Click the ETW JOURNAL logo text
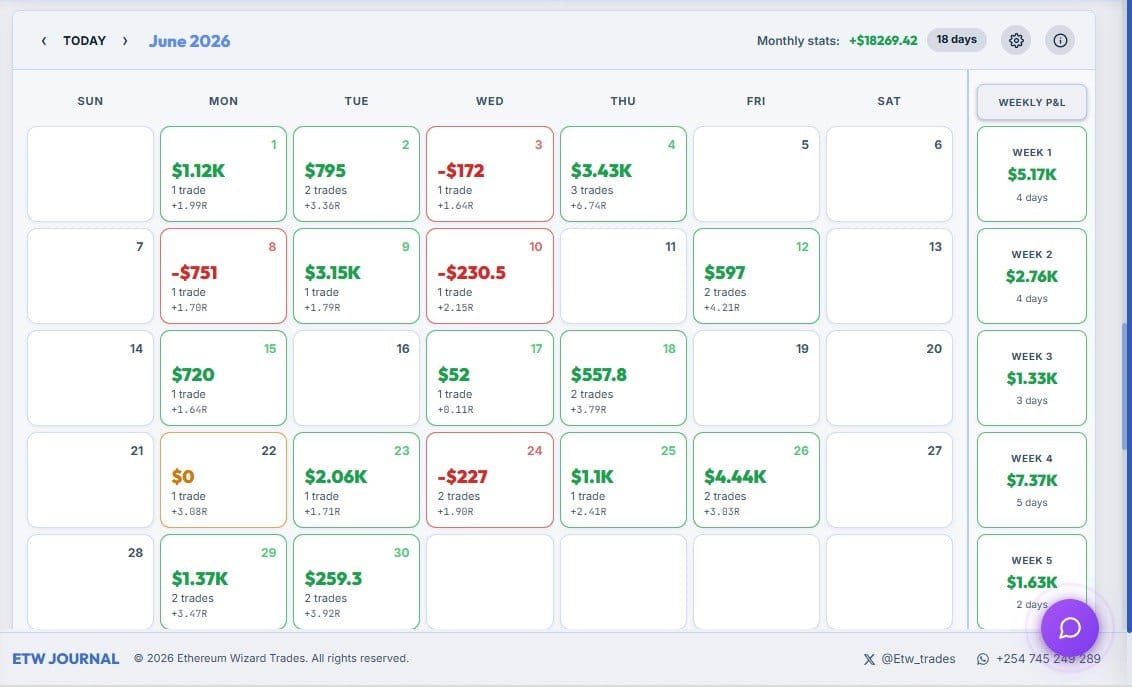This screenshot has width=1132, height=687. point(66,659)
